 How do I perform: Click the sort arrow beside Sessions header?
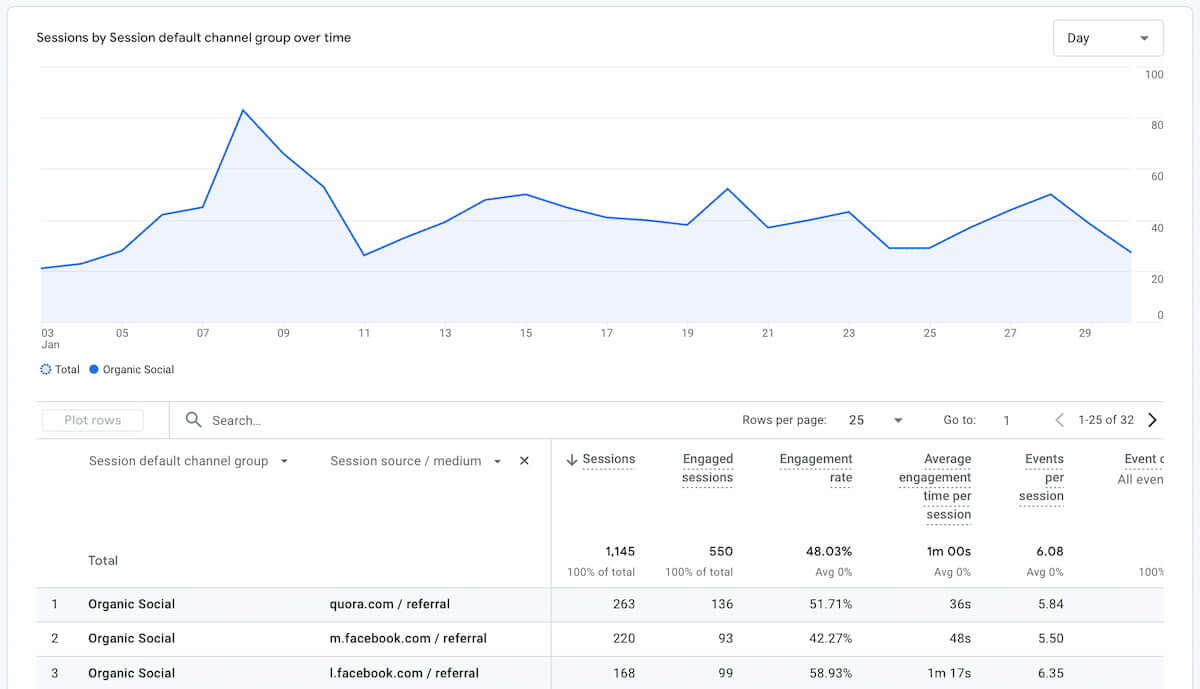[571, 459]
